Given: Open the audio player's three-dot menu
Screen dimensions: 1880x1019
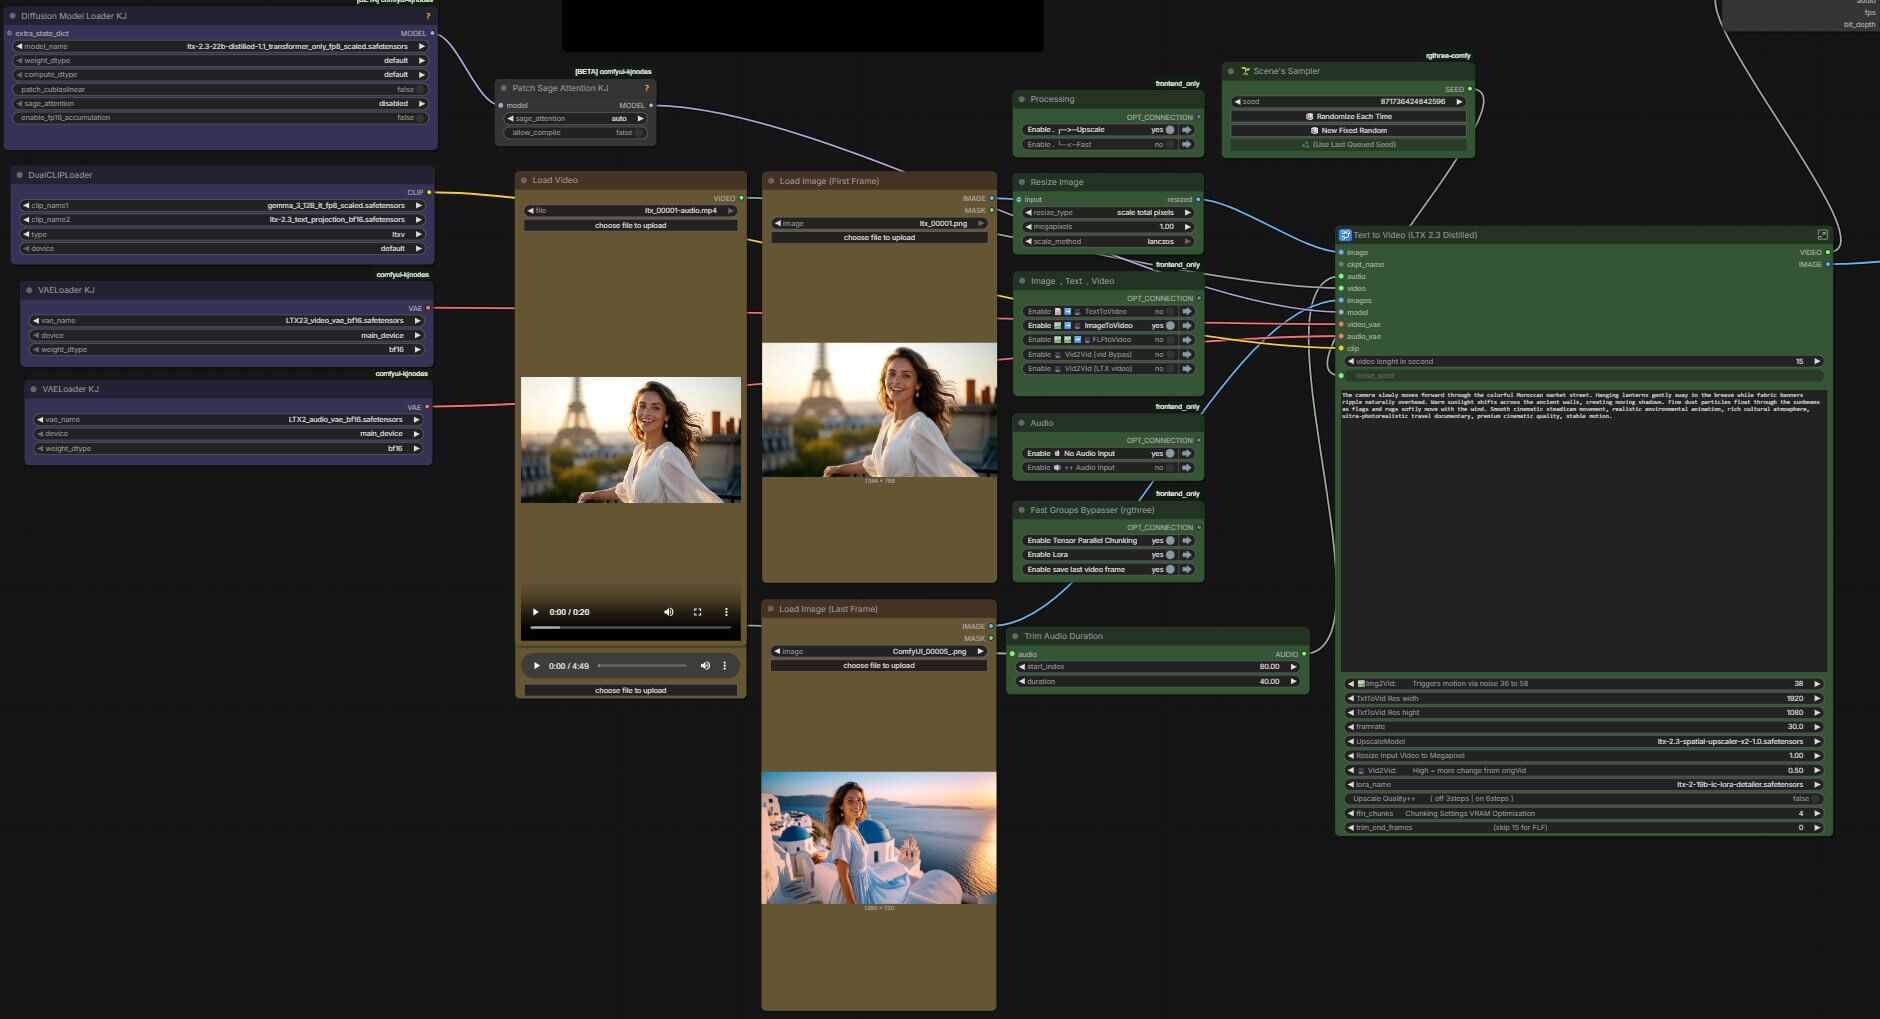Looking at the screenshot, I should tap(725, 666).
